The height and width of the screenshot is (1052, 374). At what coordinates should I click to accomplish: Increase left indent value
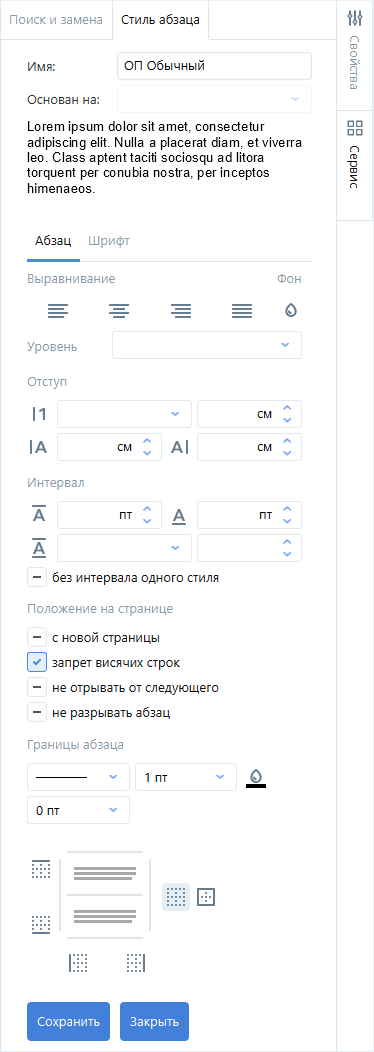(x=148, y=441)
